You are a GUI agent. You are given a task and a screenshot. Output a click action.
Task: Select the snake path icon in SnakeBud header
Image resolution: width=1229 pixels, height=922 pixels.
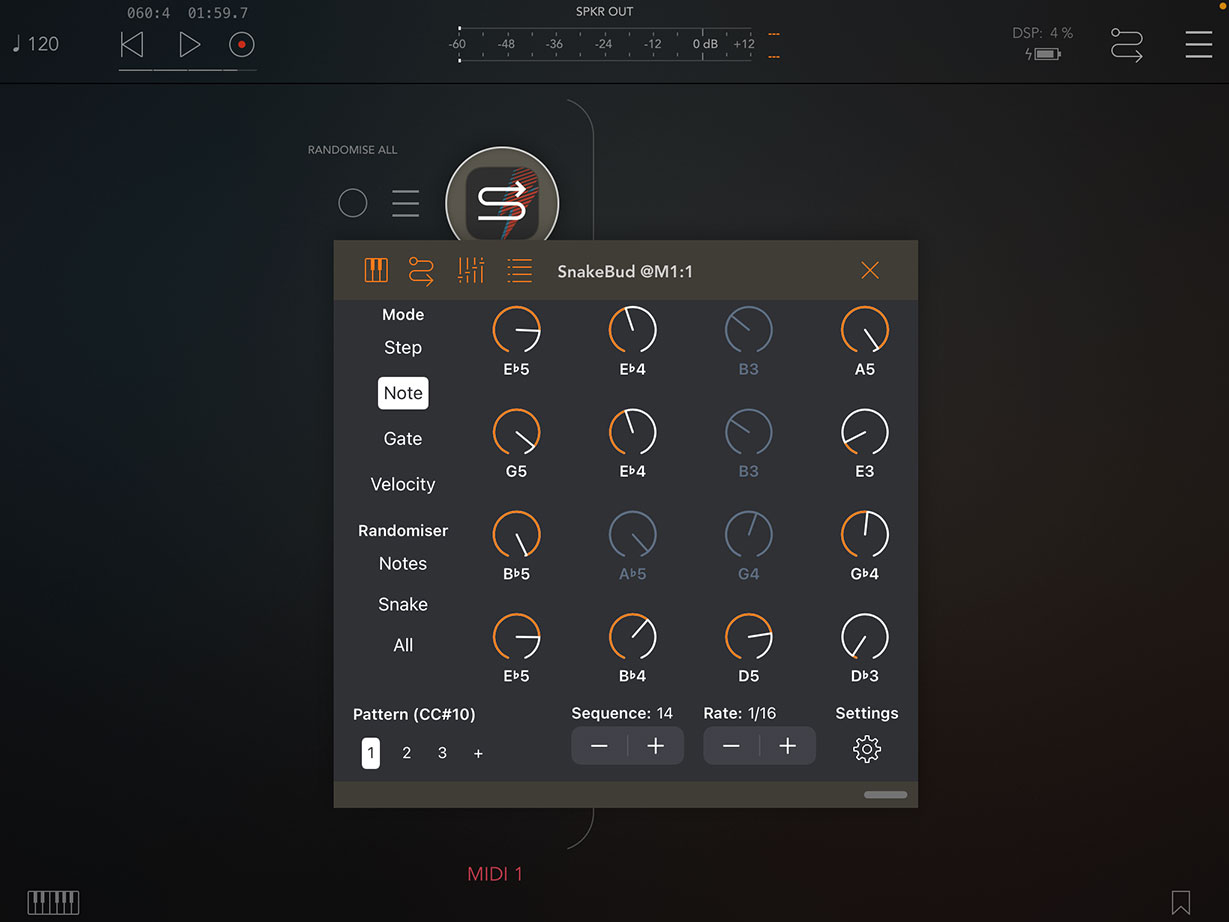(421, 270)
